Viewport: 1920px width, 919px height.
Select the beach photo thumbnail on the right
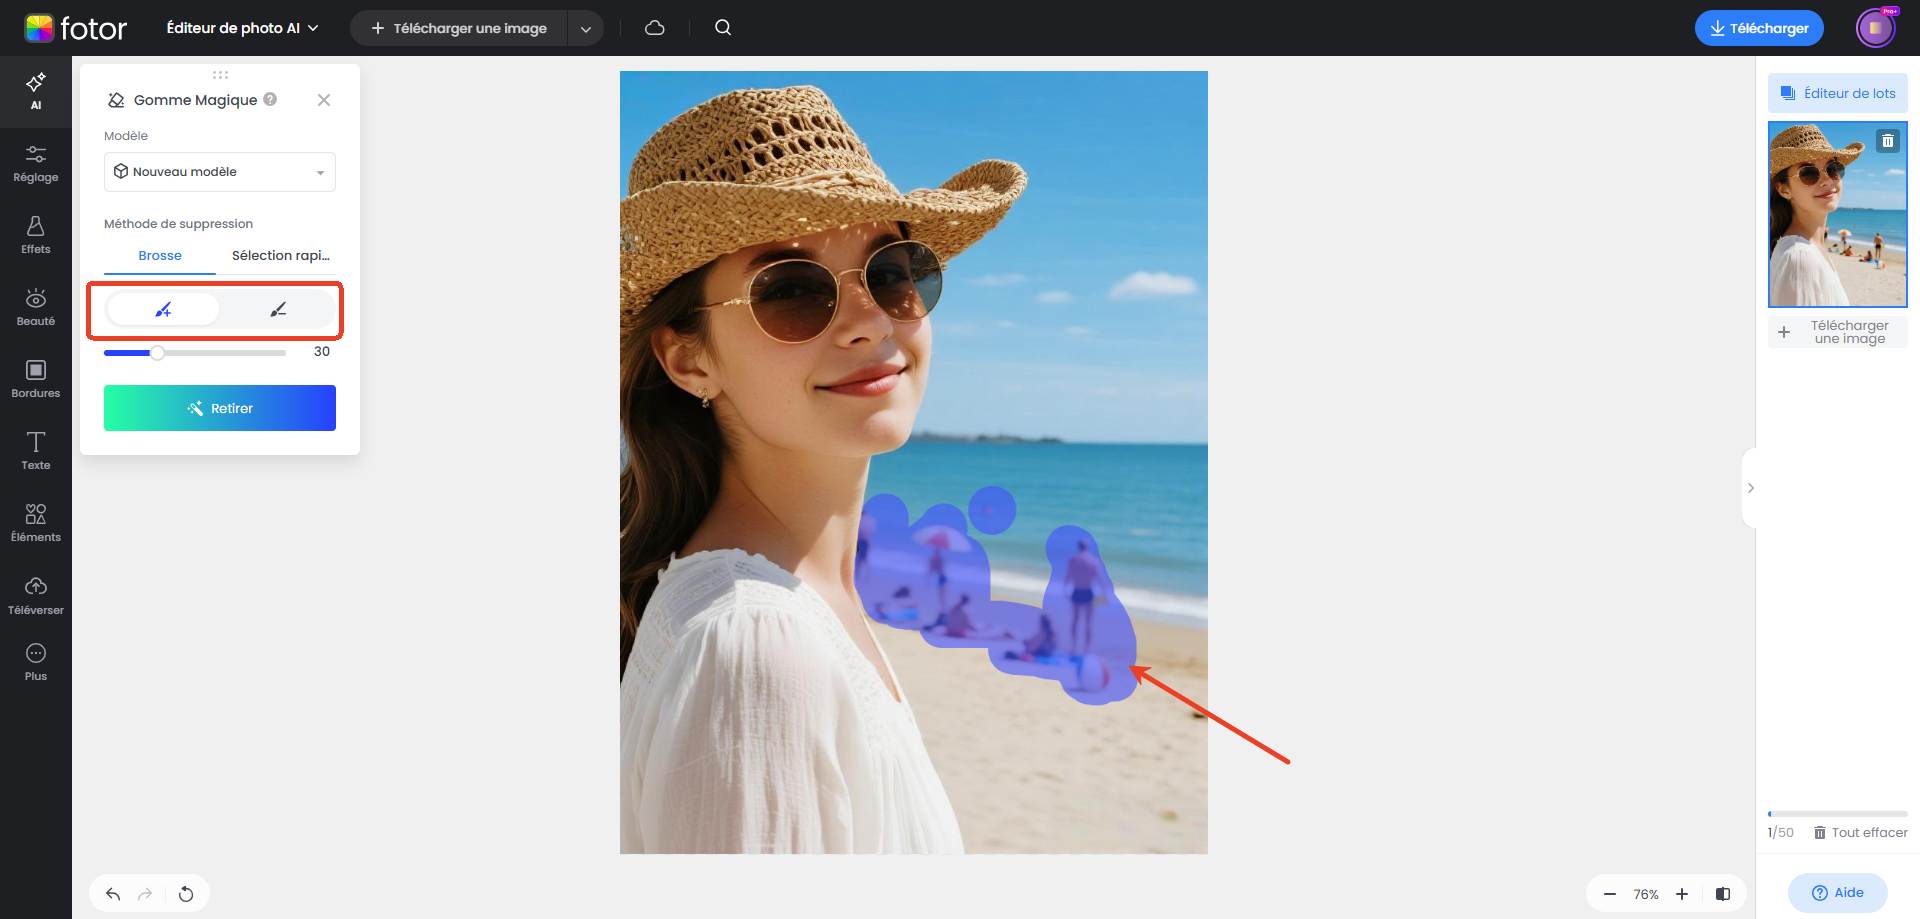(x=1837, y=213)
